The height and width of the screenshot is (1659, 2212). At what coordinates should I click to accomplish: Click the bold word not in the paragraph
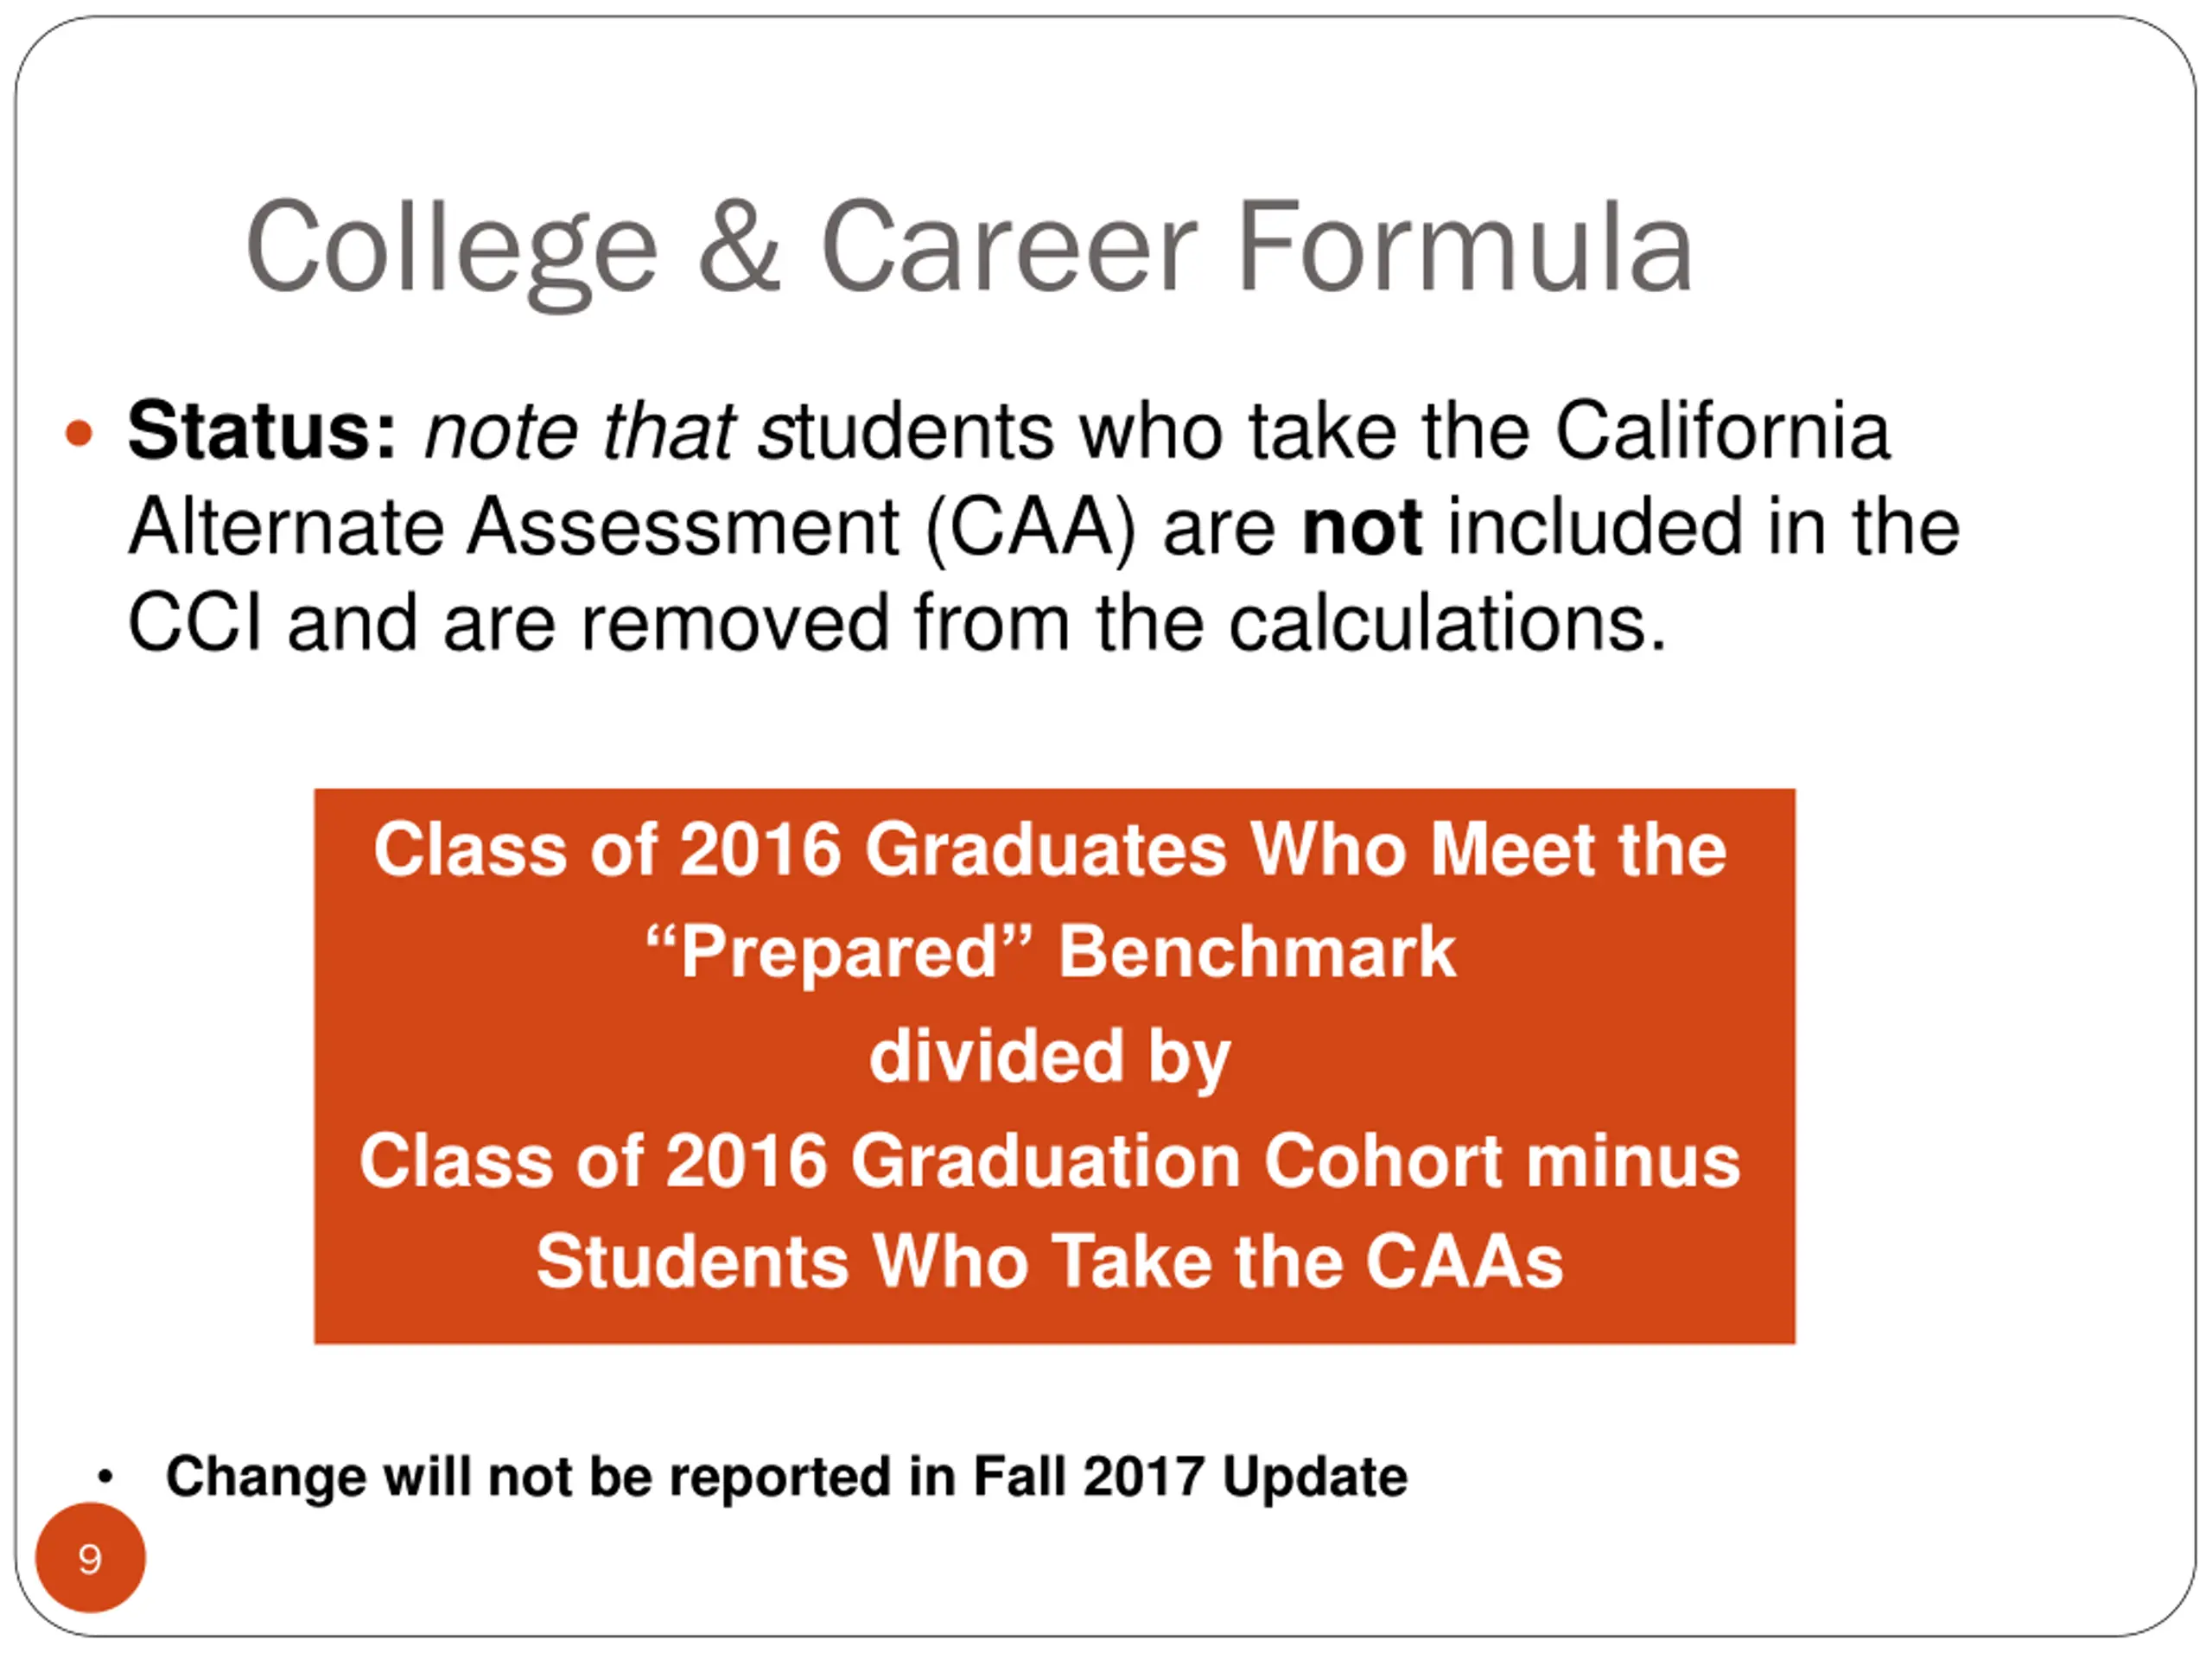[x=1361, y=527]
